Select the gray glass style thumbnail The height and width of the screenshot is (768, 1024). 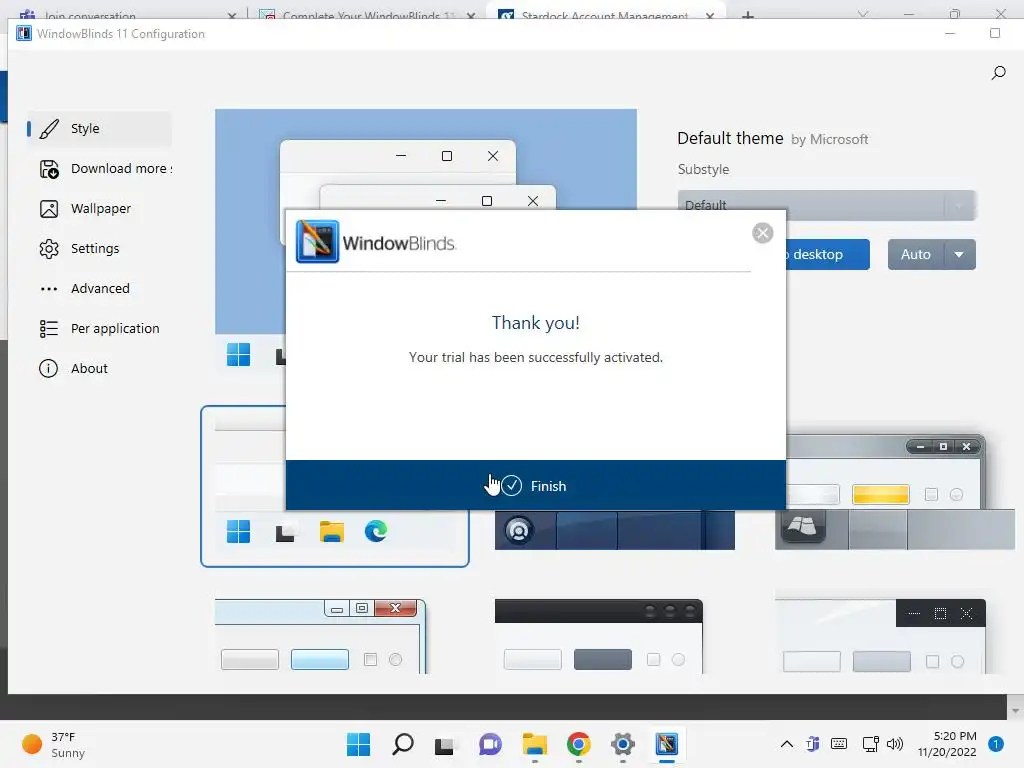(895, 492)
